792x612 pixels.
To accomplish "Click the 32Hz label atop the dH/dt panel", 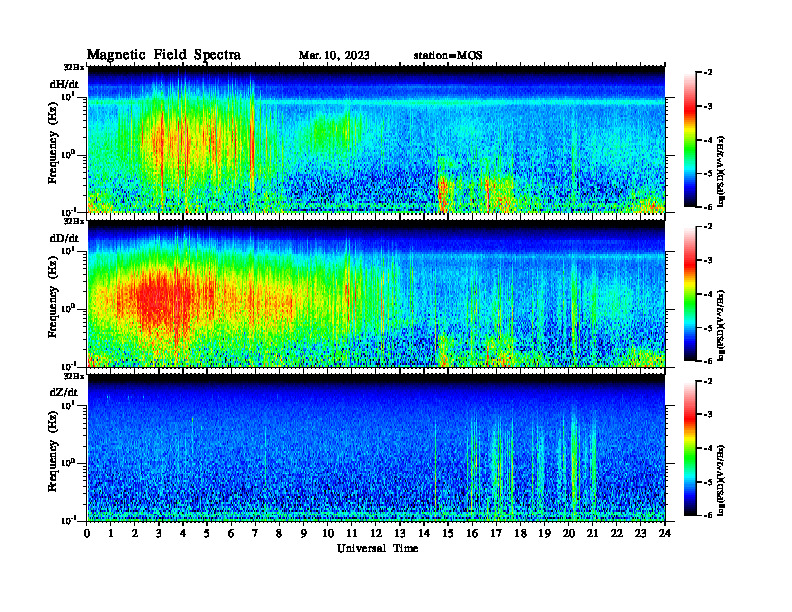I will (74, 67).
